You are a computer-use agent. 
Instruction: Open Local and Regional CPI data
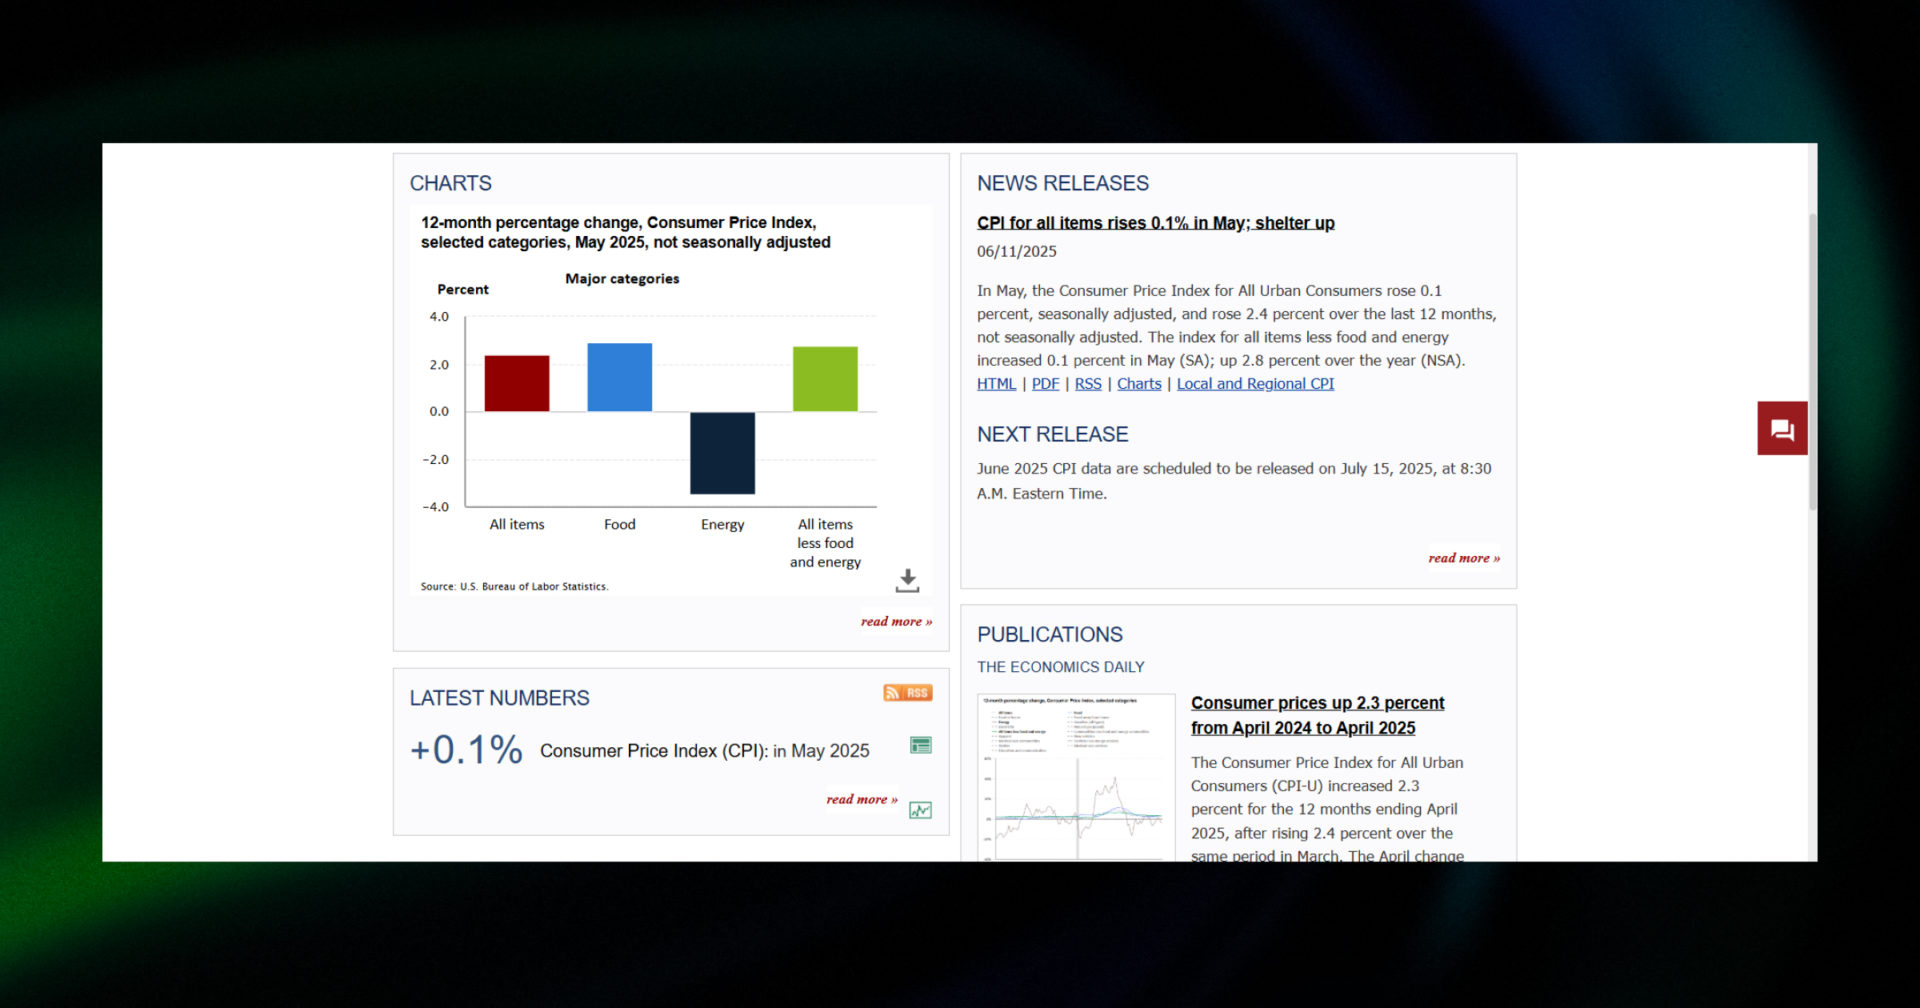1255,383
